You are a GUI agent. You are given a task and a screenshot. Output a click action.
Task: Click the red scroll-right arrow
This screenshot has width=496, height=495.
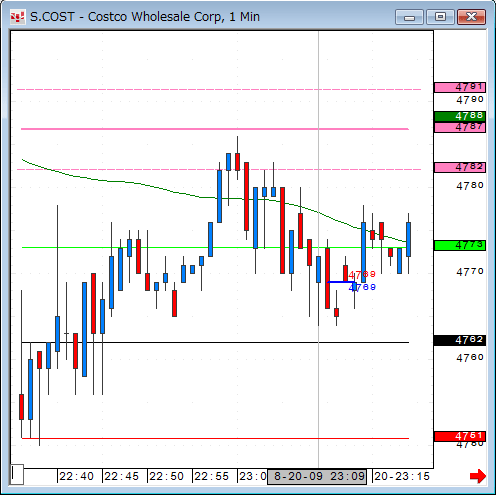click(478, 476)
